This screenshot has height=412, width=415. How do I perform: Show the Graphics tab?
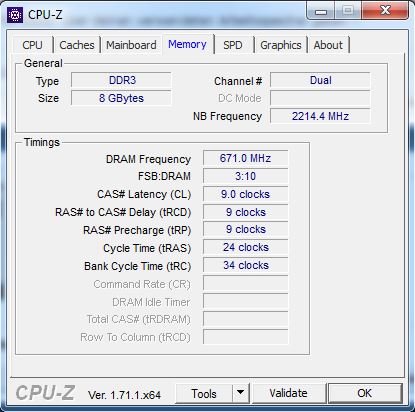click(x=281, y=45)
